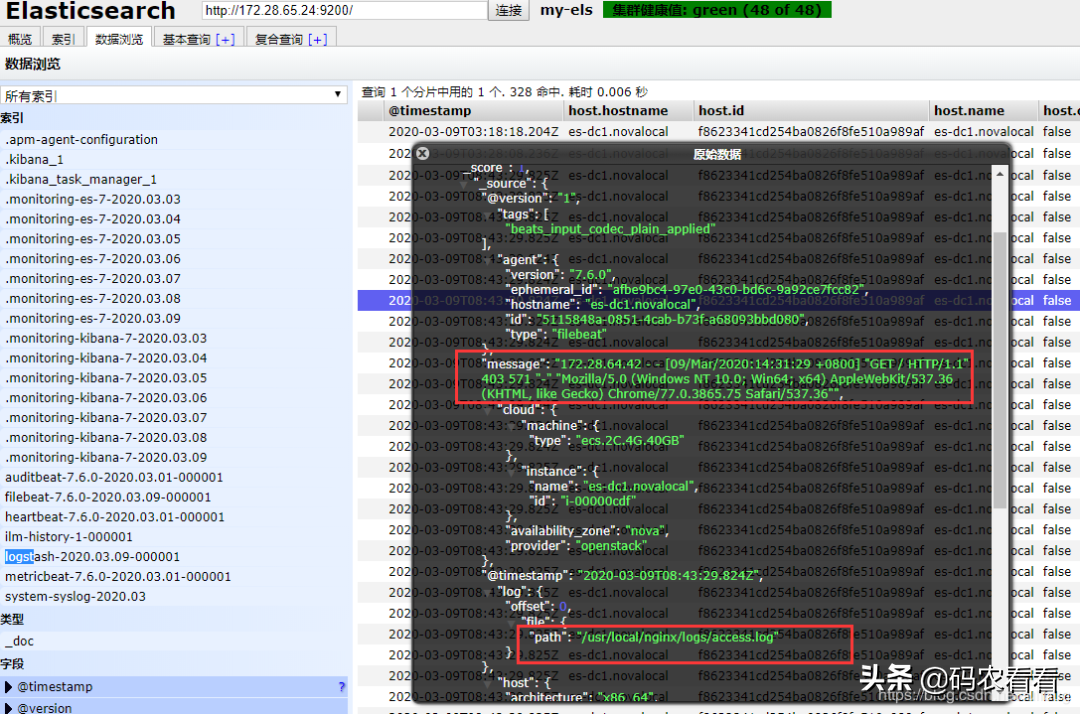The image size is (1080, 714).
Task: Select index .monitoring-es-7-2020.03.04
Action: (x=93, y=219)
